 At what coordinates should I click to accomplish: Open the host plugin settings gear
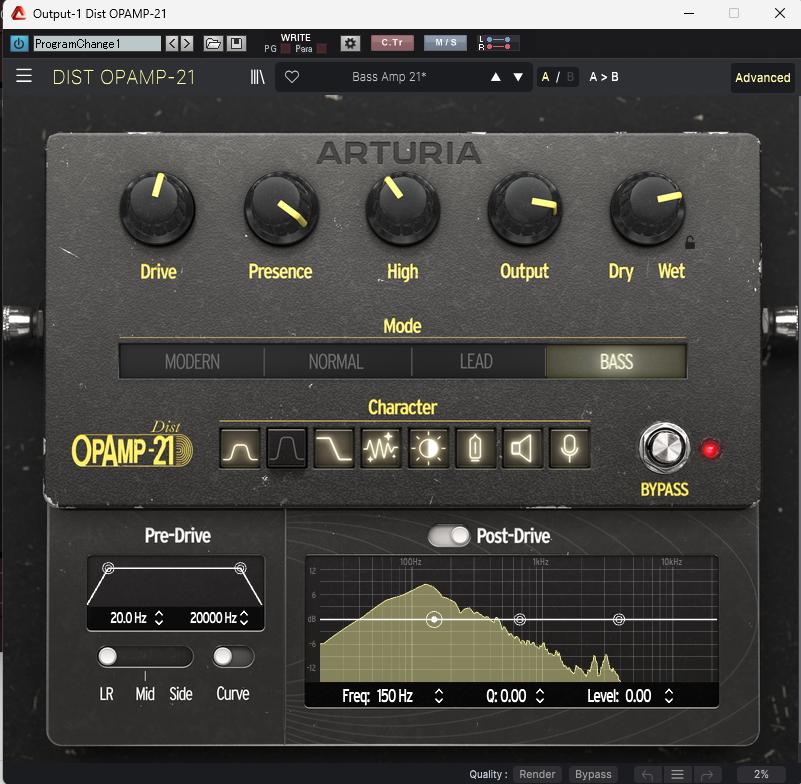350,43
